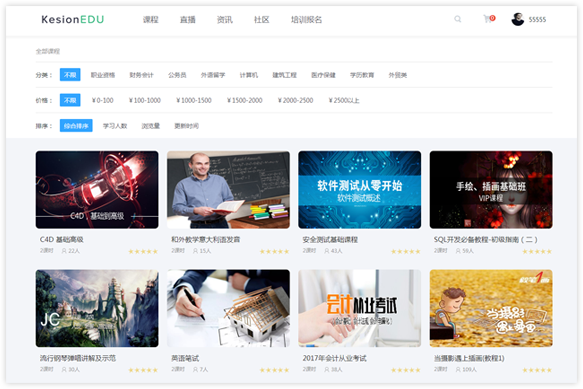The width and height of the screenshot is (583, 389).
Task: Sort courses by 学习人数
Action: (115, 126)
